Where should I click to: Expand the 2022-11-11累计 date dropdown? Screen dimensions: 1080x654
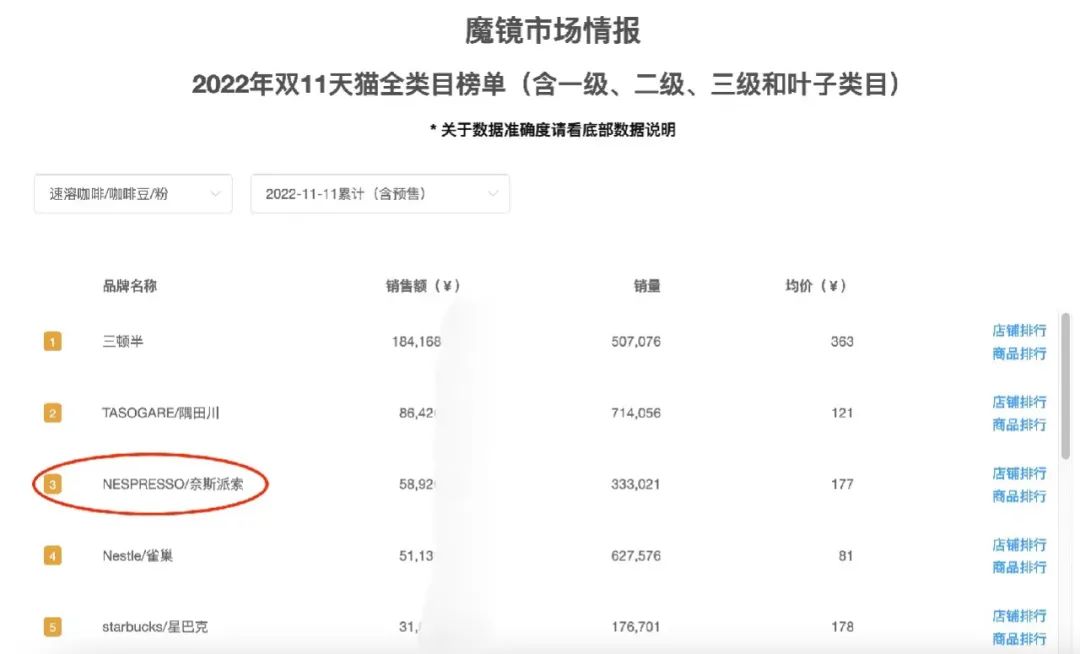coord(380,194)
